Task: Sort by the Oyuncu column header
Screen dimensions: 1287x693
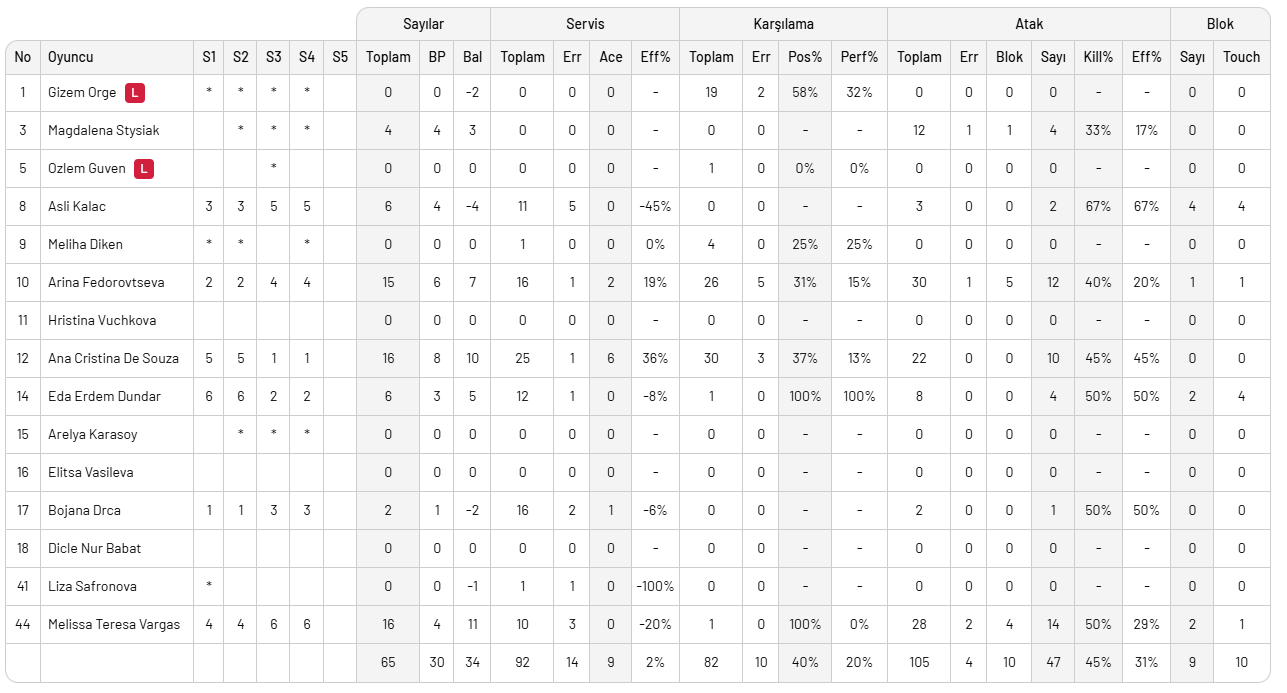Action: tap(71, 57)
